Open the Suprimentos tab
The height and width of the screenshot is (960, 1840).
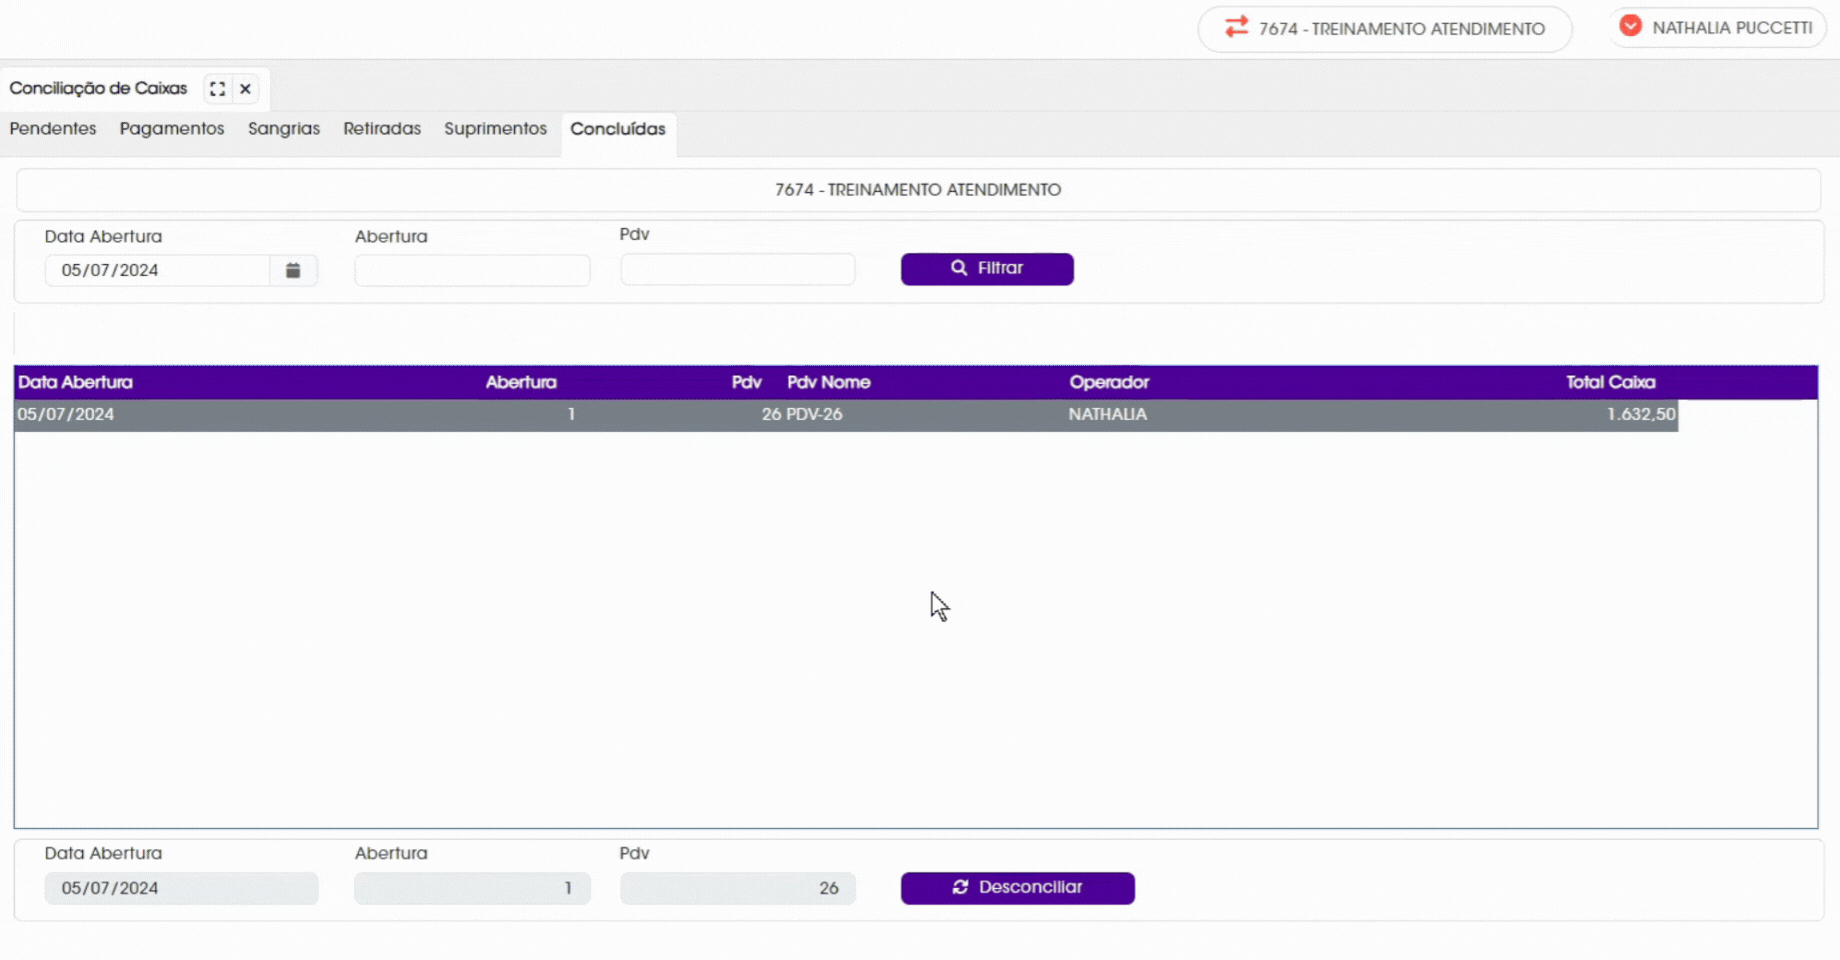tap(495, 129)
